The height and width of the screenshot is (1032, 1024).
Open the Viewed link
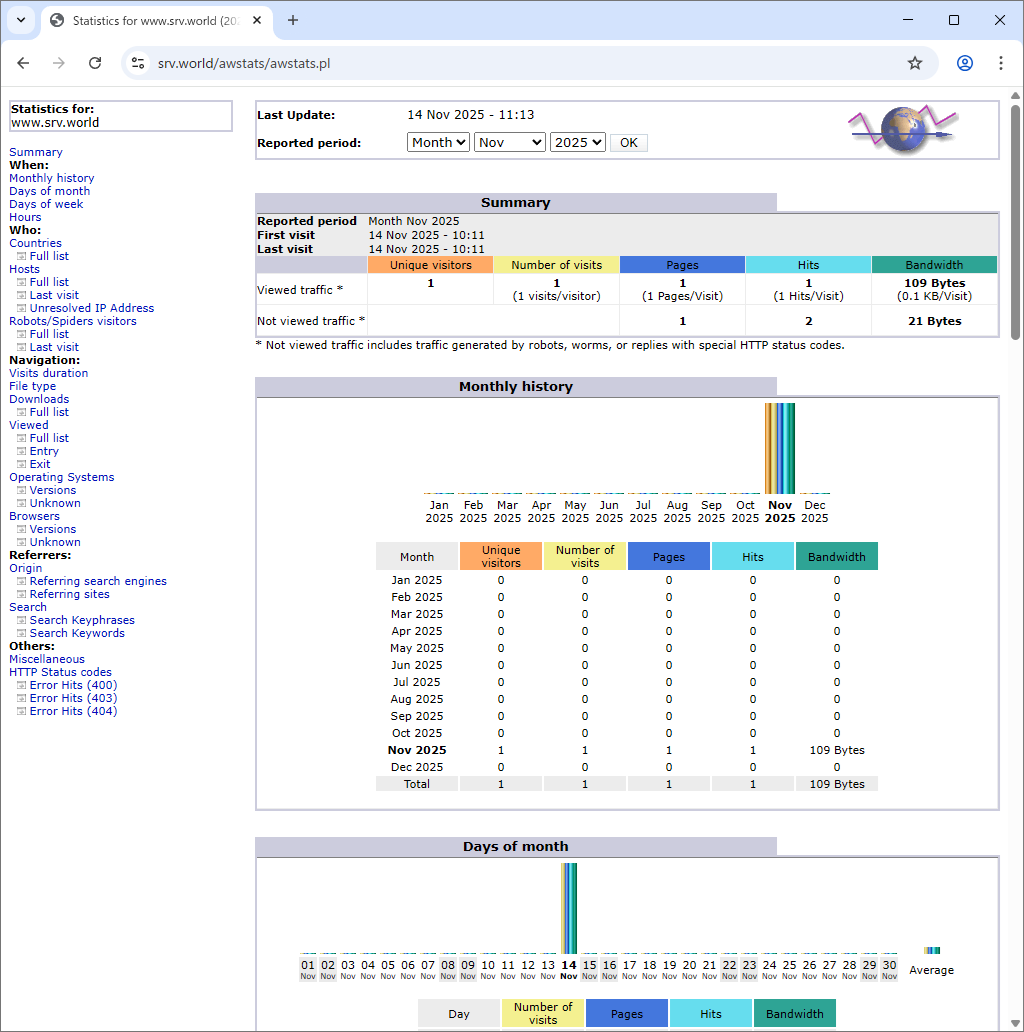pos(28,425)
